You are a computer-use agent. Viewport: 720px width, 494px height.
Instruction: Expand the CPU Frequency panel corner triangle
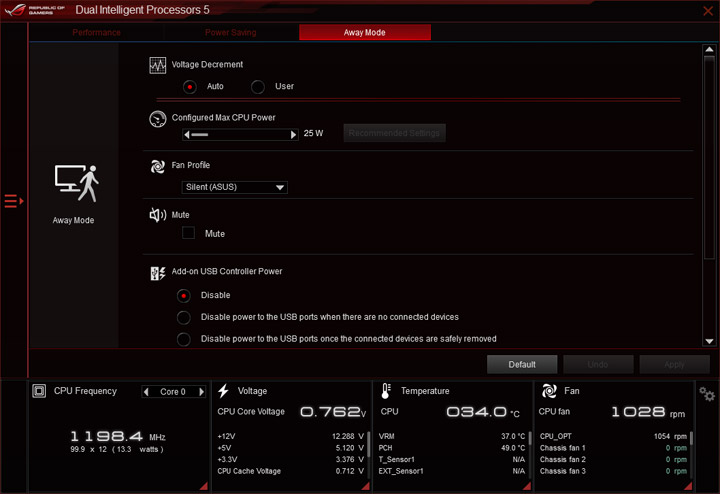pyautogui.click(x=203, y=486)
